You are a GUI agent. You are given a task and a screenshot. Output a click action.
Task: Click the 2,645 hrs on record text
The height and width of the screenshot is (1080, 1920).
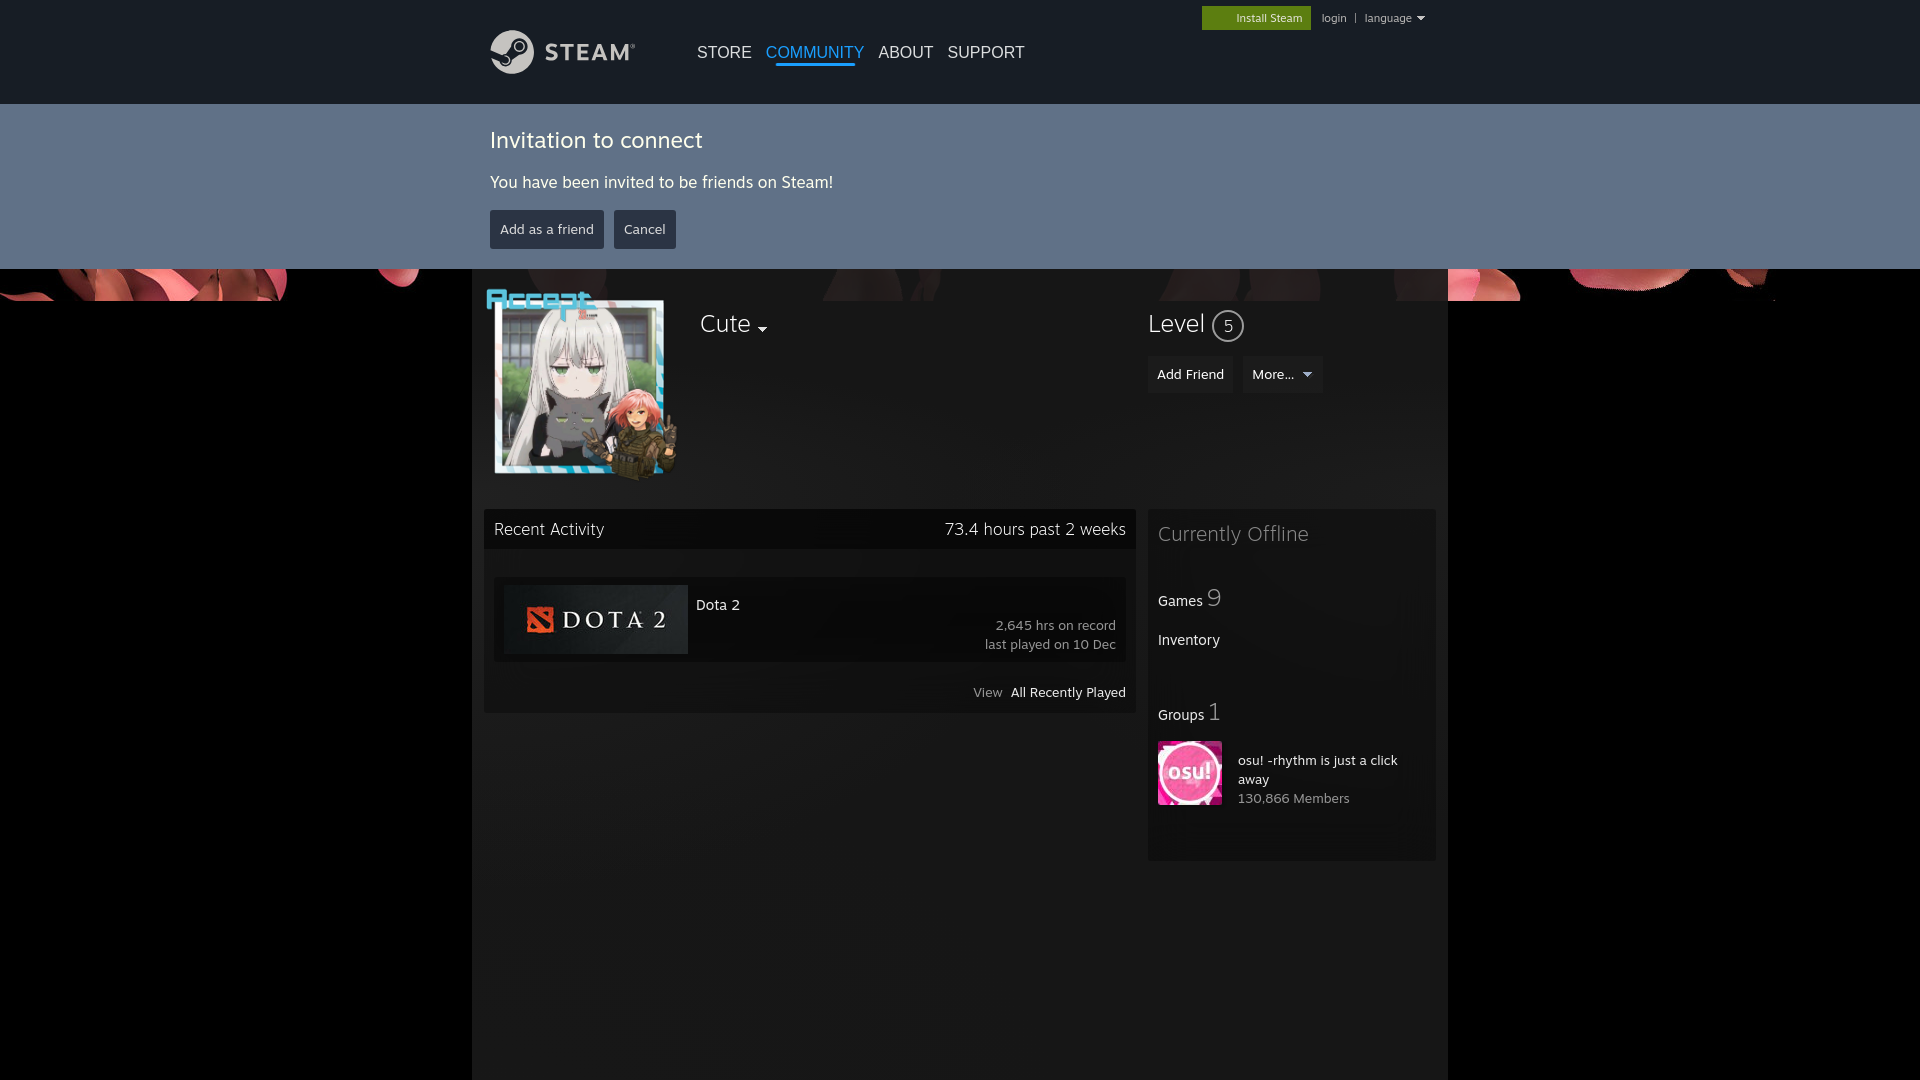(1055, 625)
